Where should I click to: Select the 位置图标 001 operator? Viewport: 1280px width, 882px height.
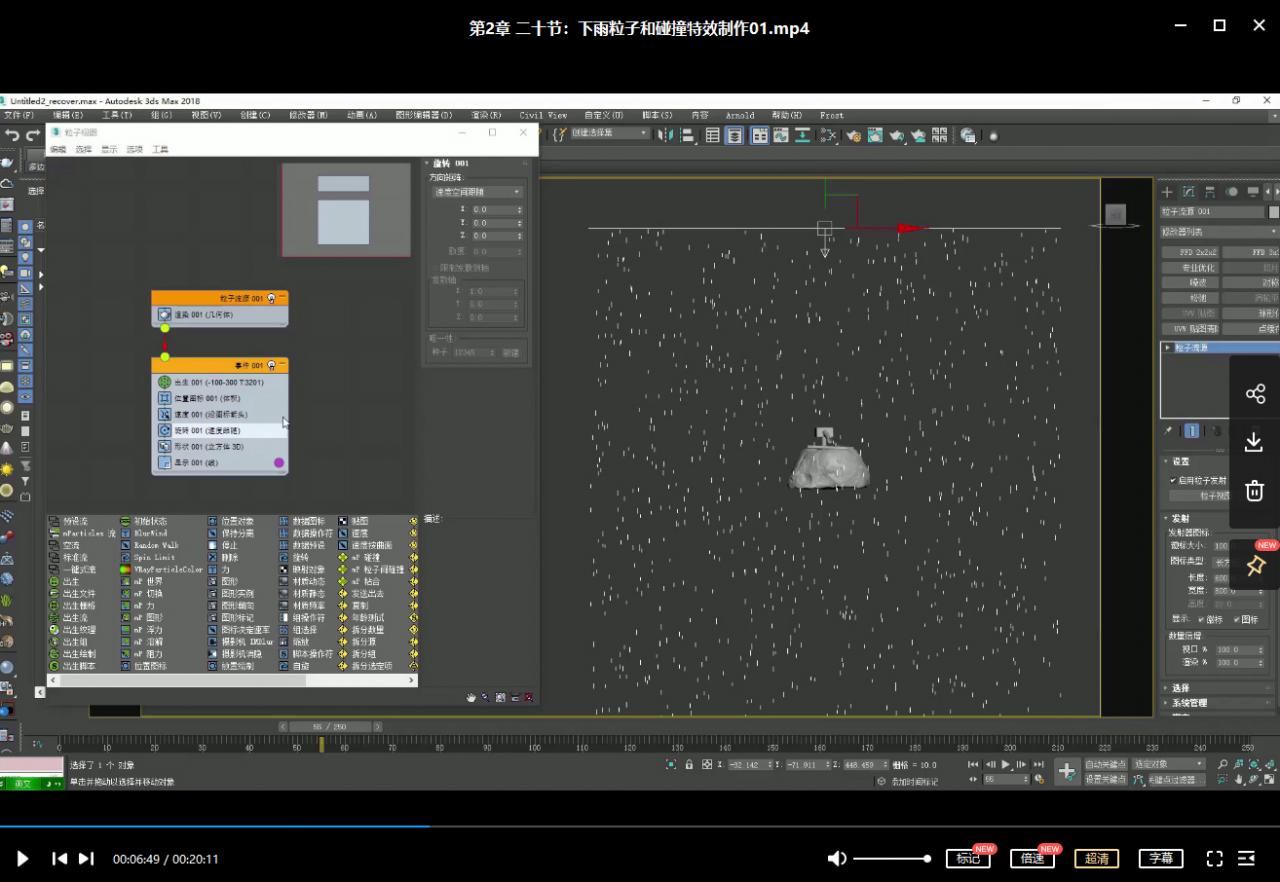[220, 398]
